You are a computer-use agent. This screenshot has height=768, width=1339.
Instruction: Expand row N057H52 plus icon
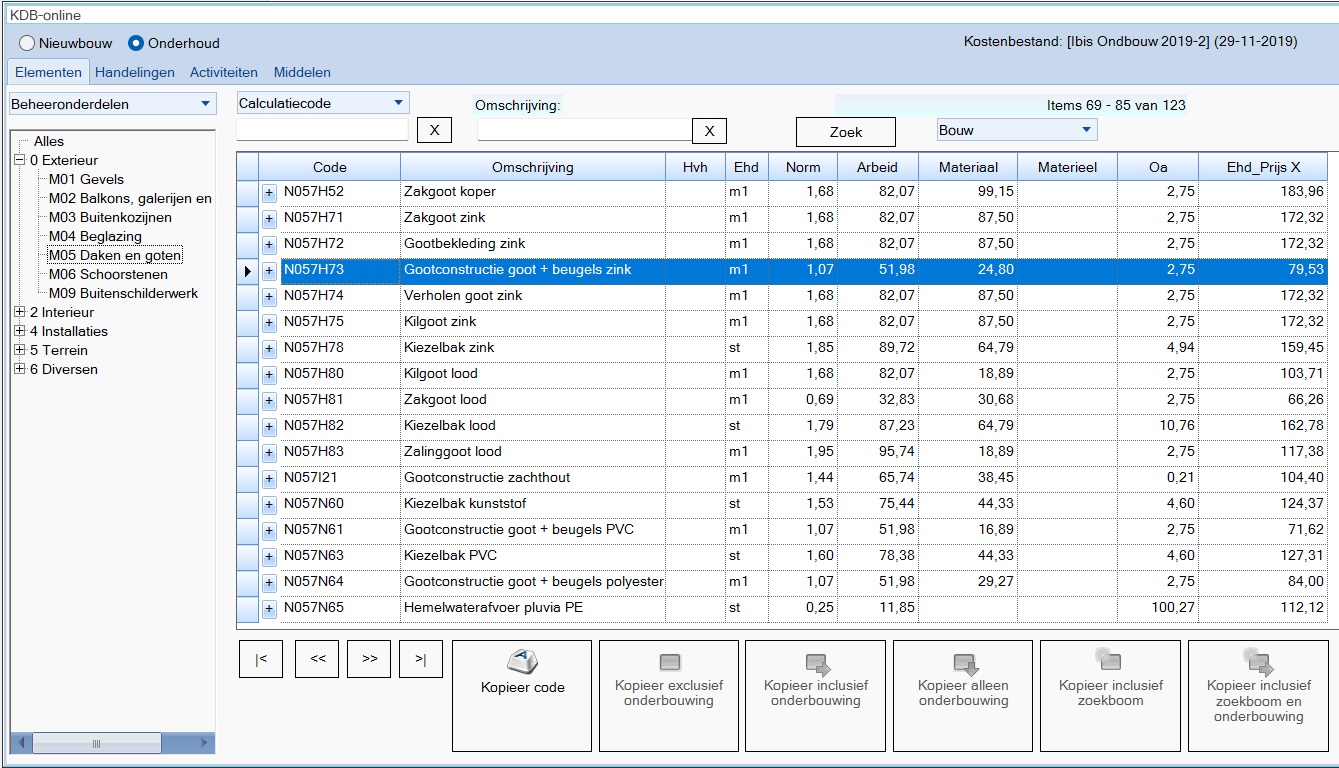click(x=269, y=192)
